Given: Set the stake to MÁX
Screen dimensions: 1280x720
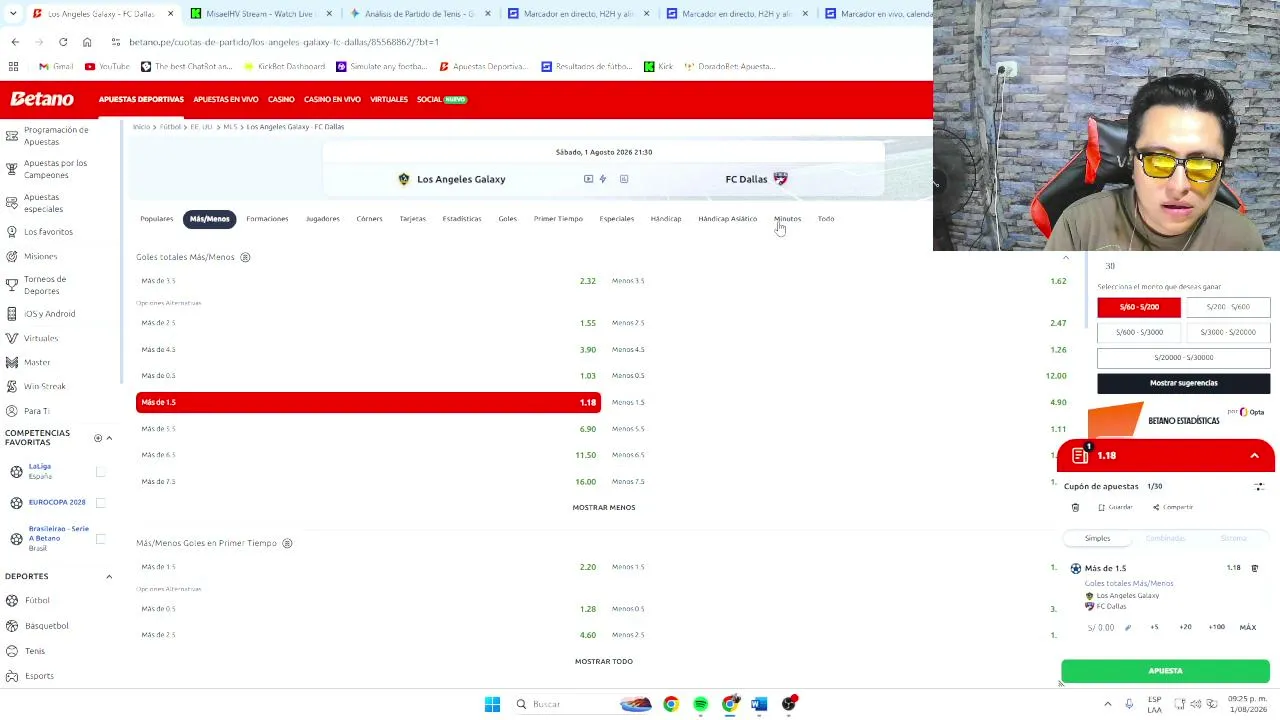Looking at the screenshot, I should 1248,627.
